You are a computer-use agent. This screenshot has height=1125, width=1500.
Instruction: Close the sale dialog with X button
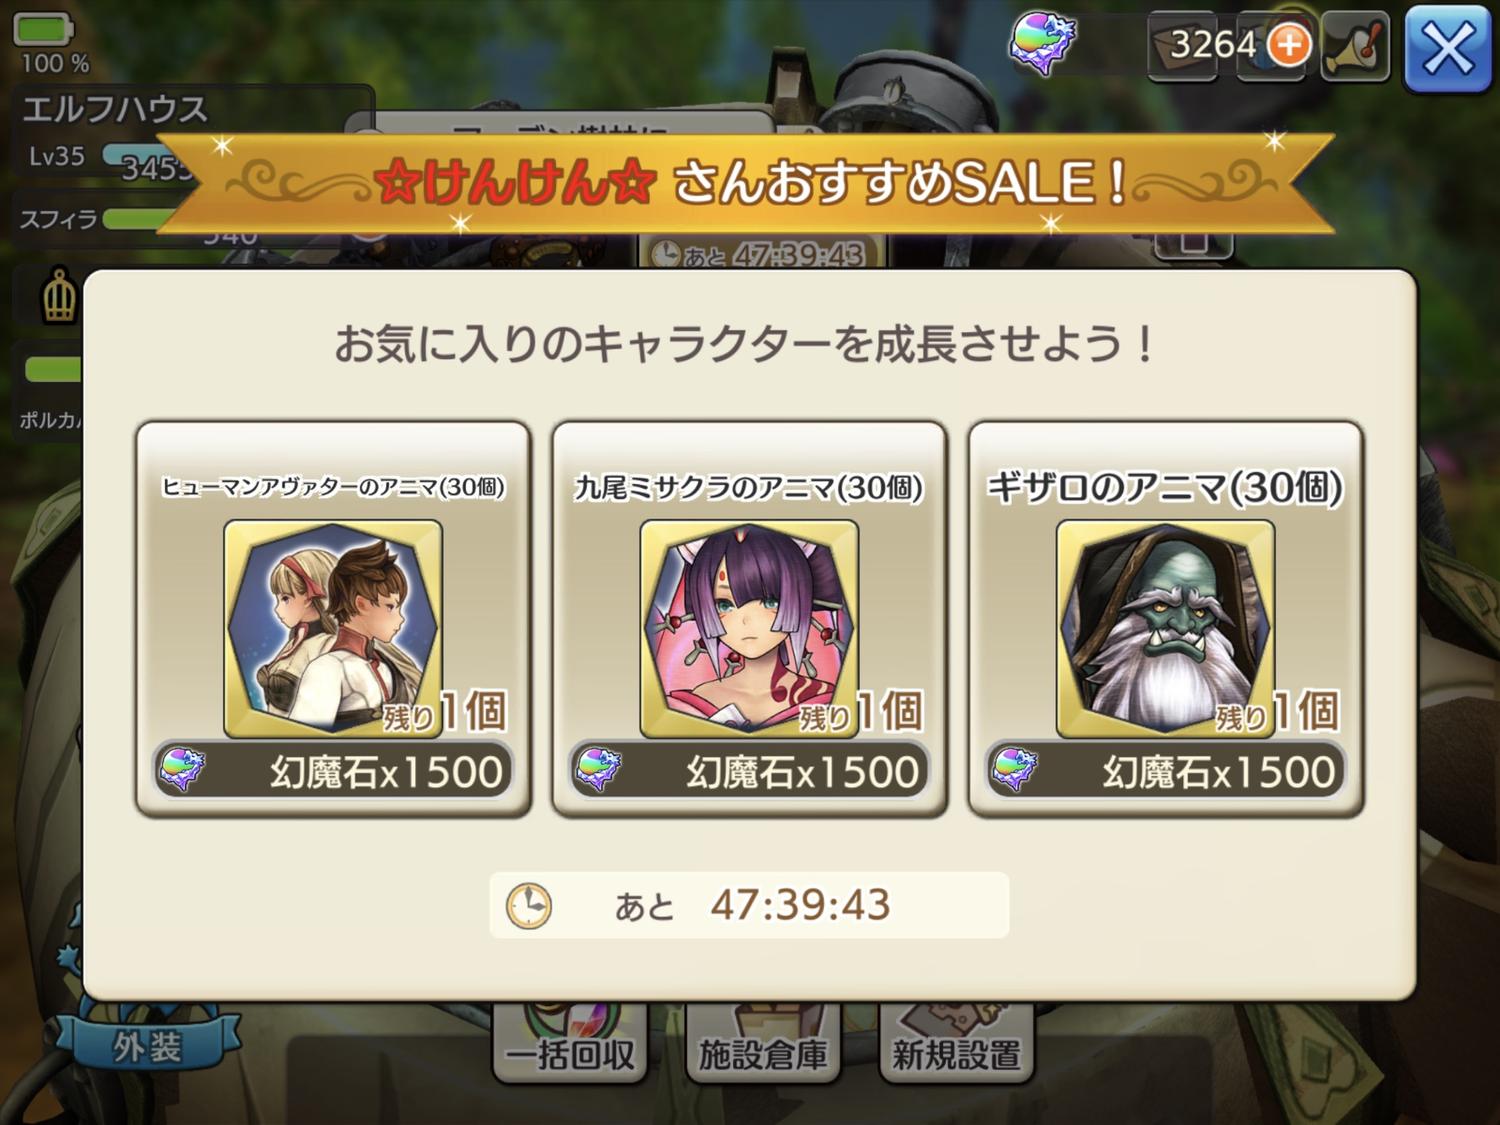click(x=1448, y=48)
